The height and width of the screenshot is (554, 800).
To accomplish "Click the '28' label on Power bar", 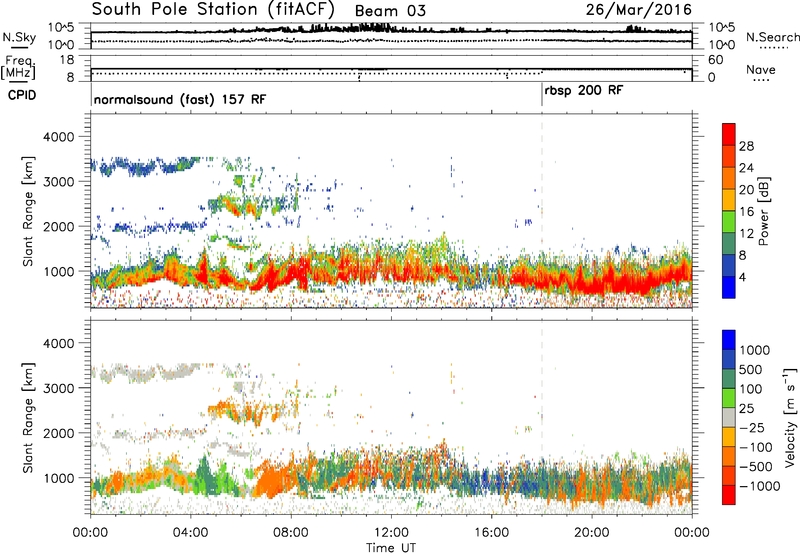I will (746, 146).
